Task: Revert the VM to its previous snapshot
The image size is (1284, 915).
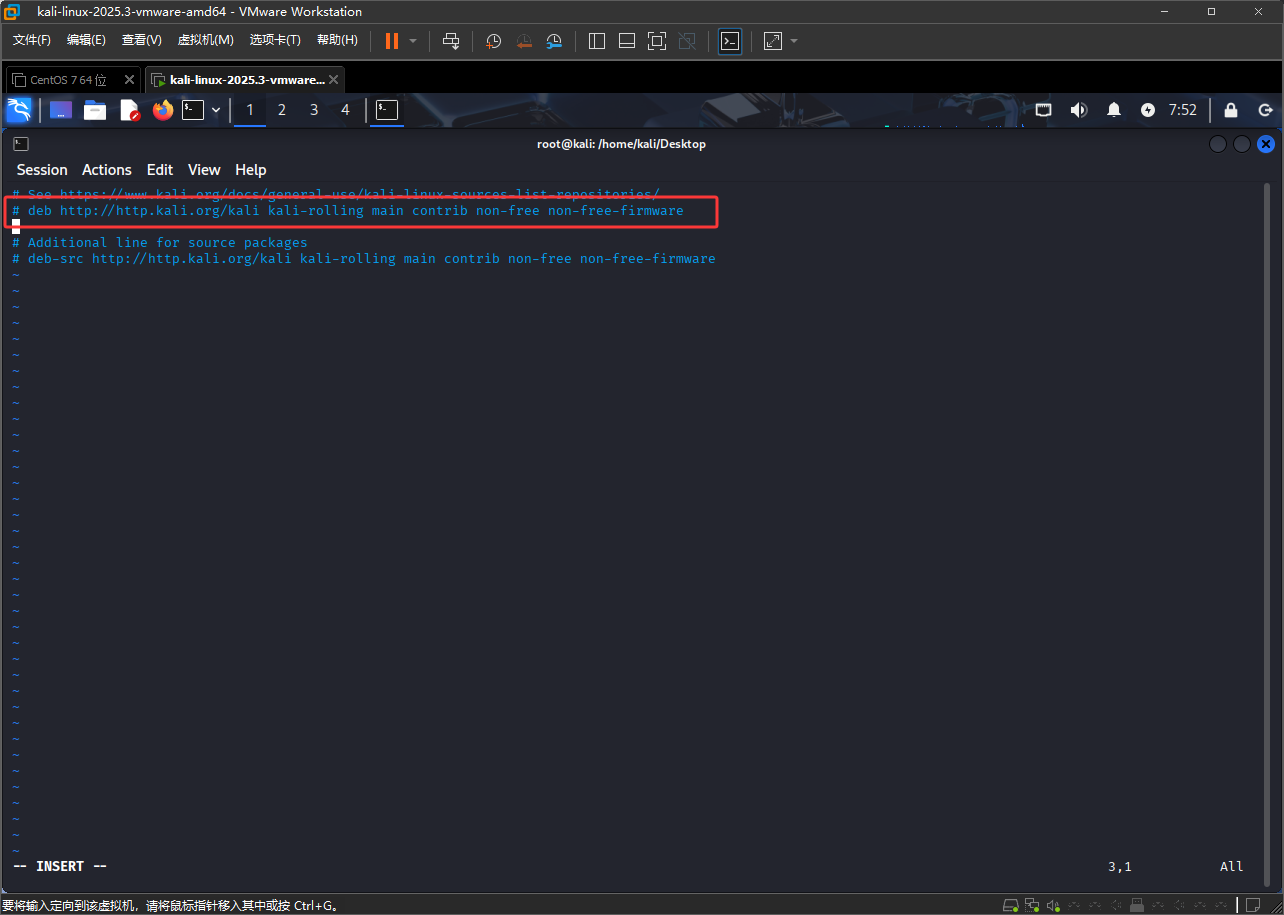Action: click(524, 41)
